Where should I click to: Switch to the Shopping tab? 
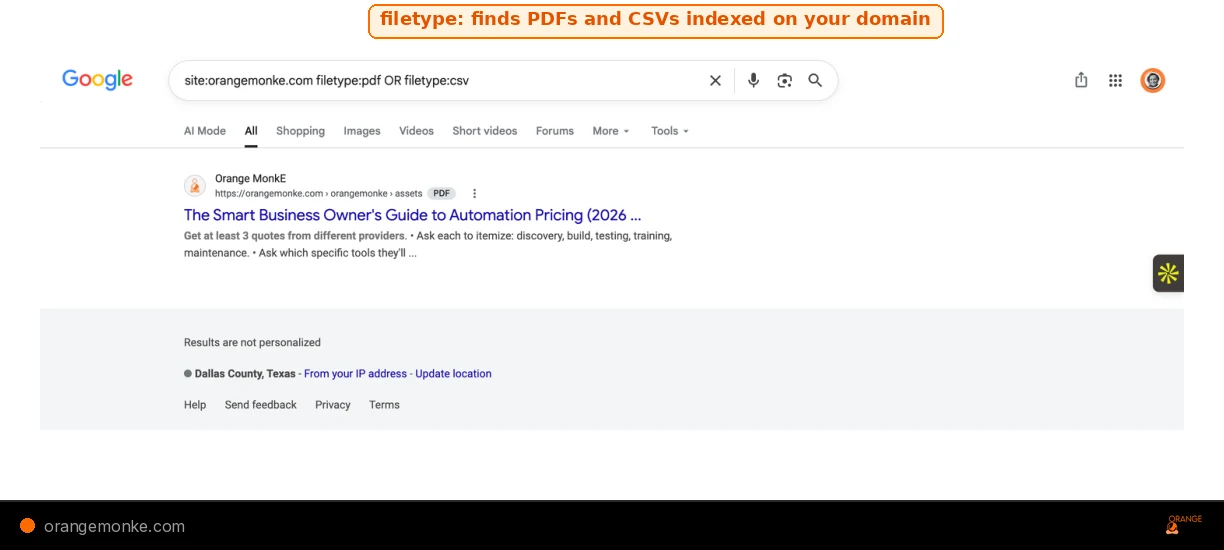300,131
